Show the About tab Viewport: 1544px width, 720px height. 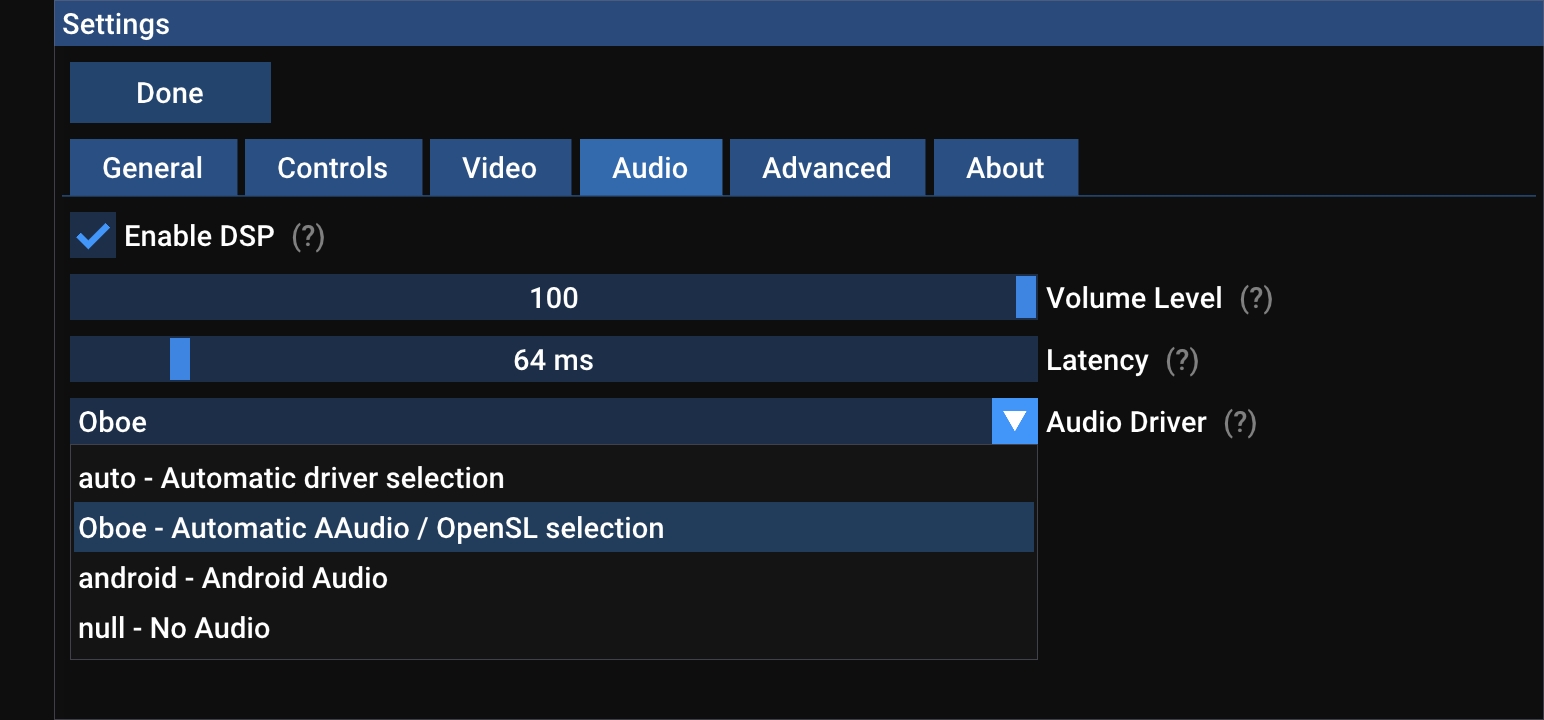[x=1005, y=167]
